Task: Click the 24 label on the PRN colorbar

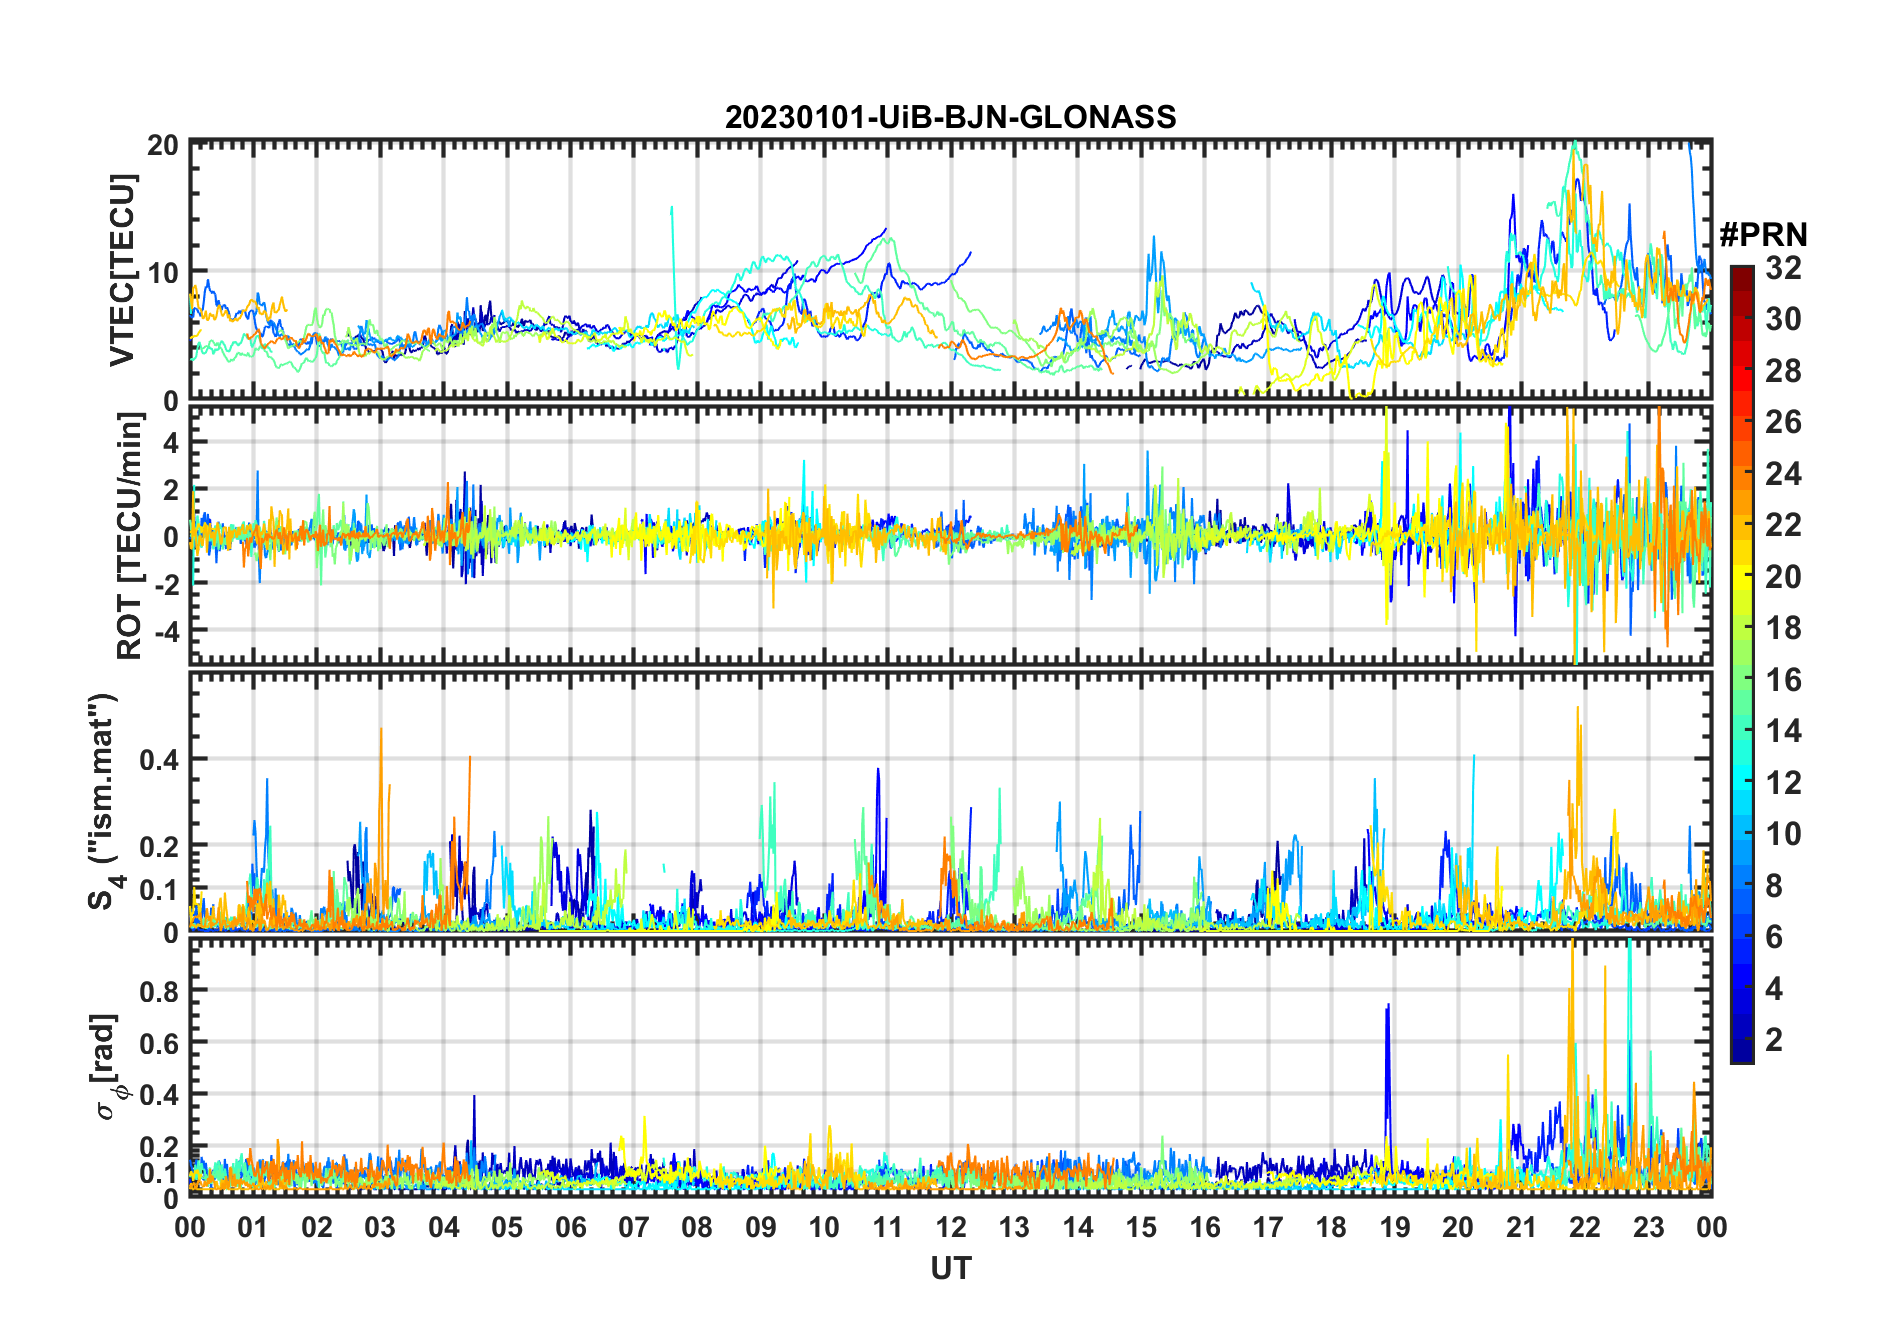Action: 1783,473
